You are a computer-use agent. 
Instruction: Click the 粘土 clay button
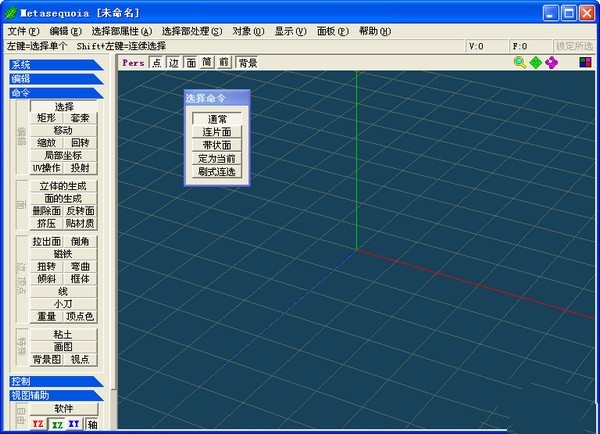pyautogui.click(x=64, y=334)
